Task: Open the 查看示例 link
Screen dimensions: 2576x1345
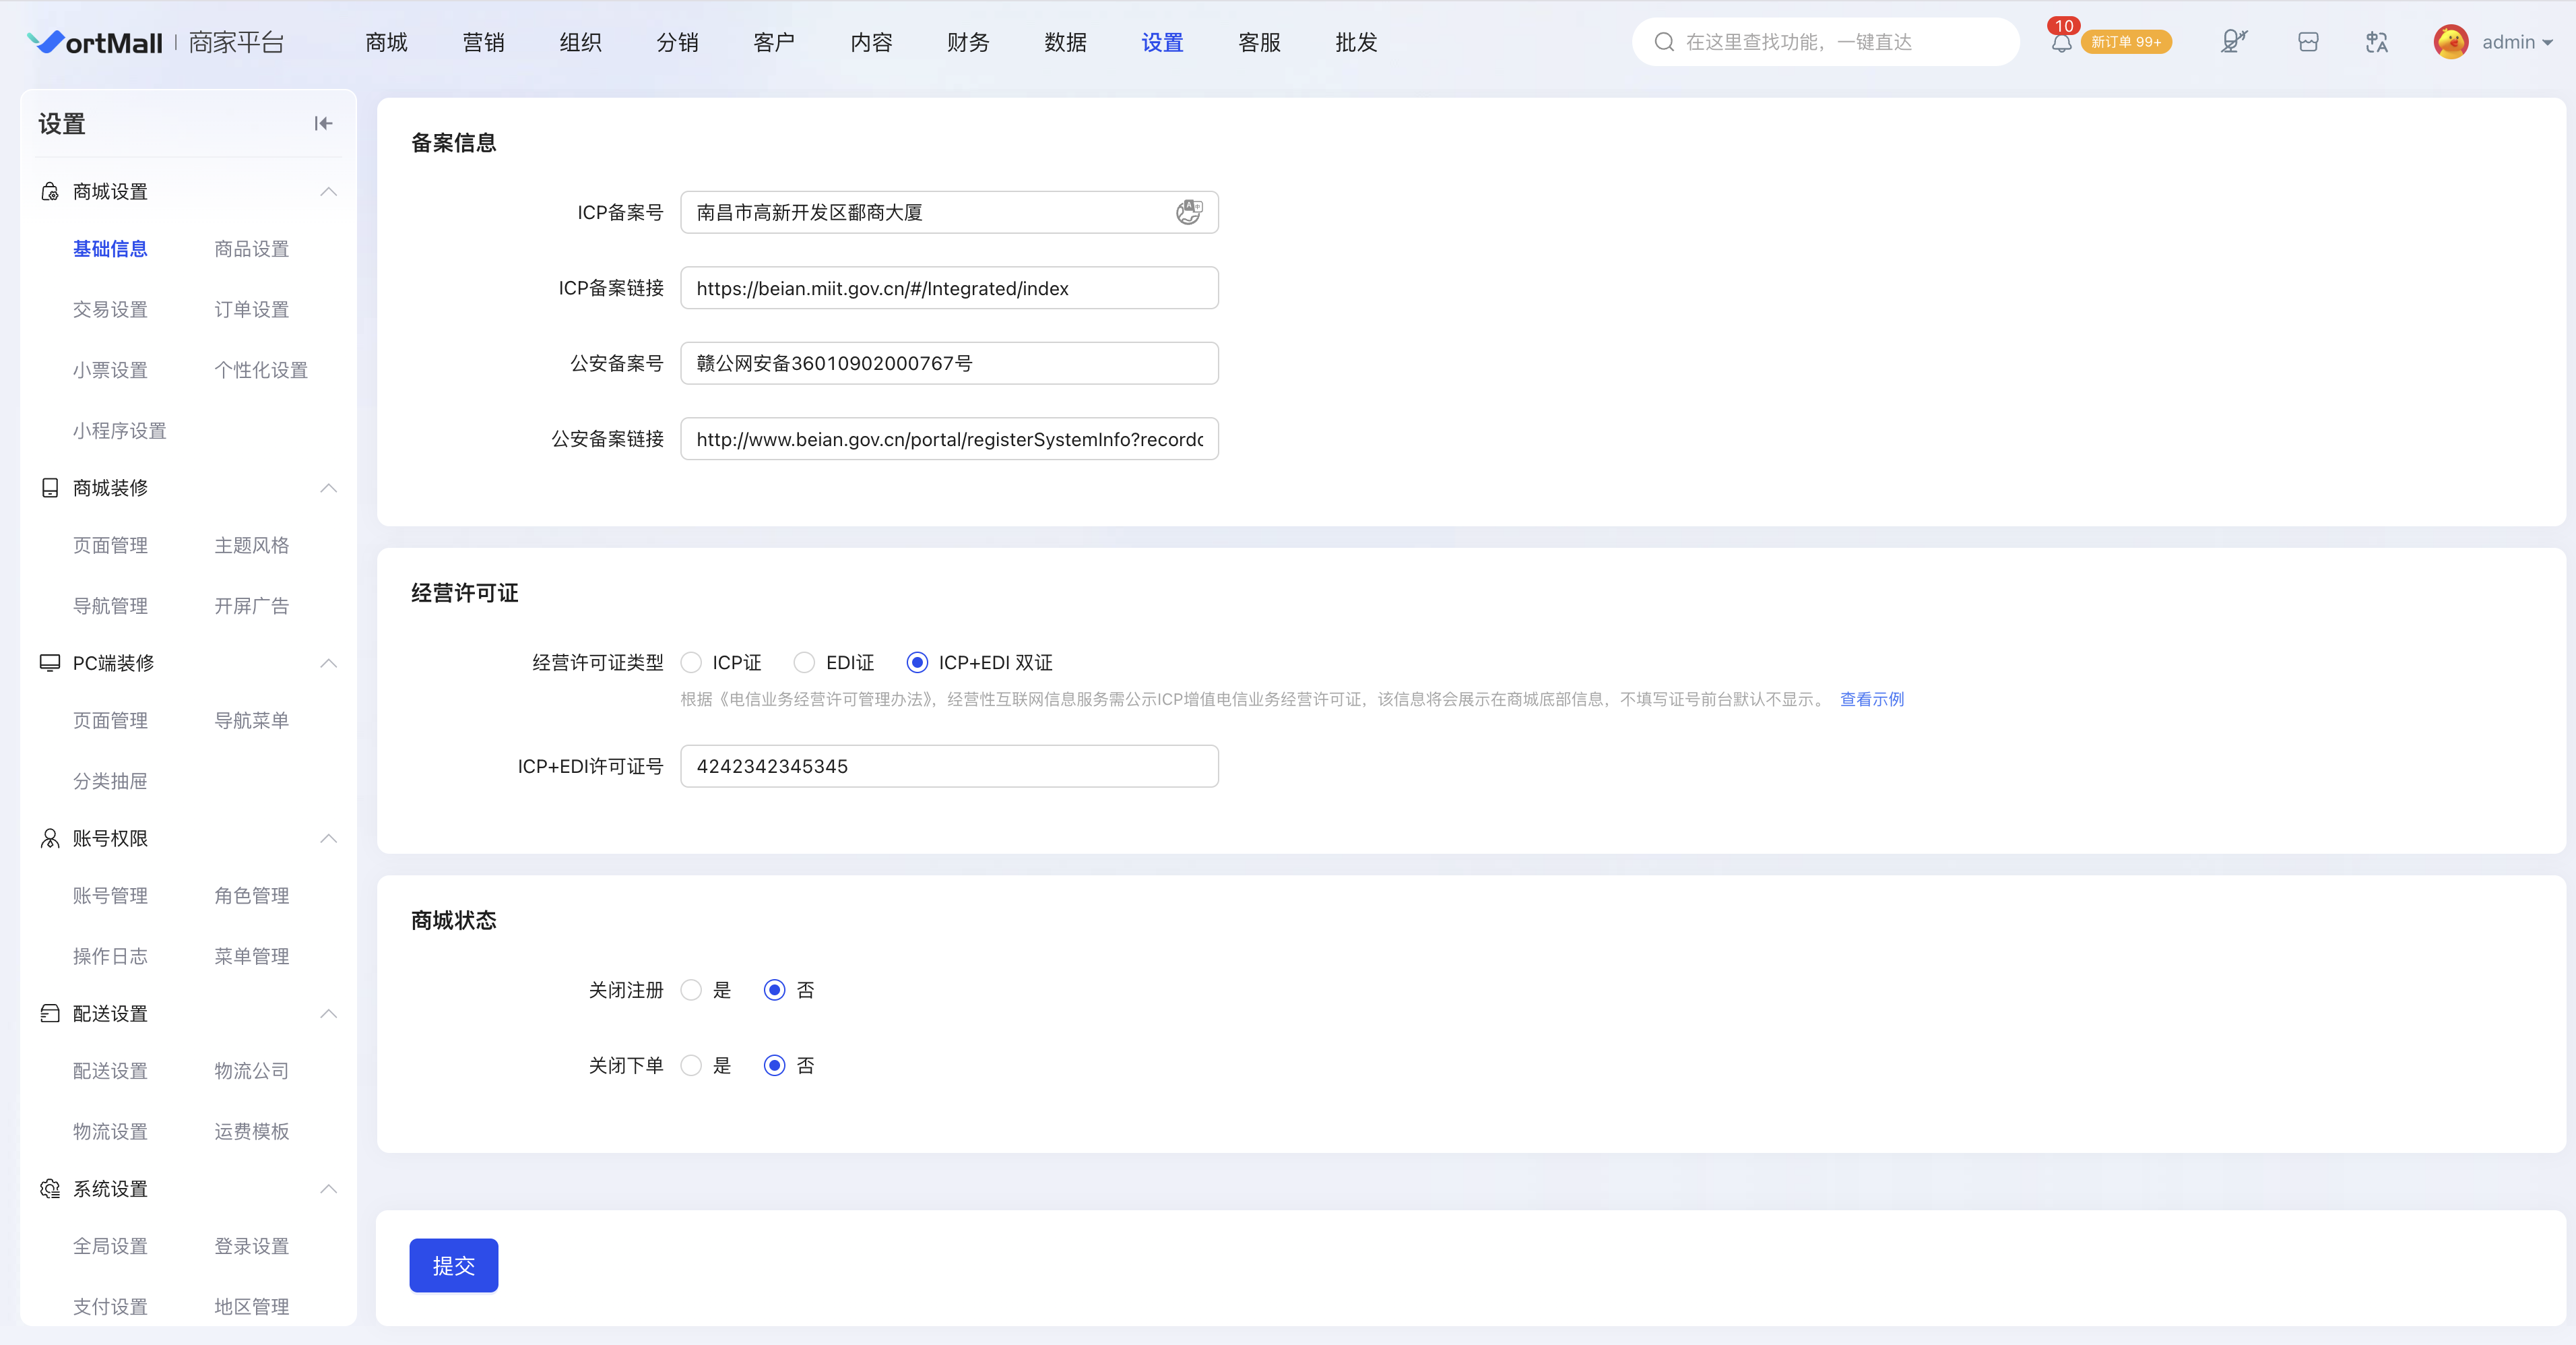Action: tap(1872, 699)
